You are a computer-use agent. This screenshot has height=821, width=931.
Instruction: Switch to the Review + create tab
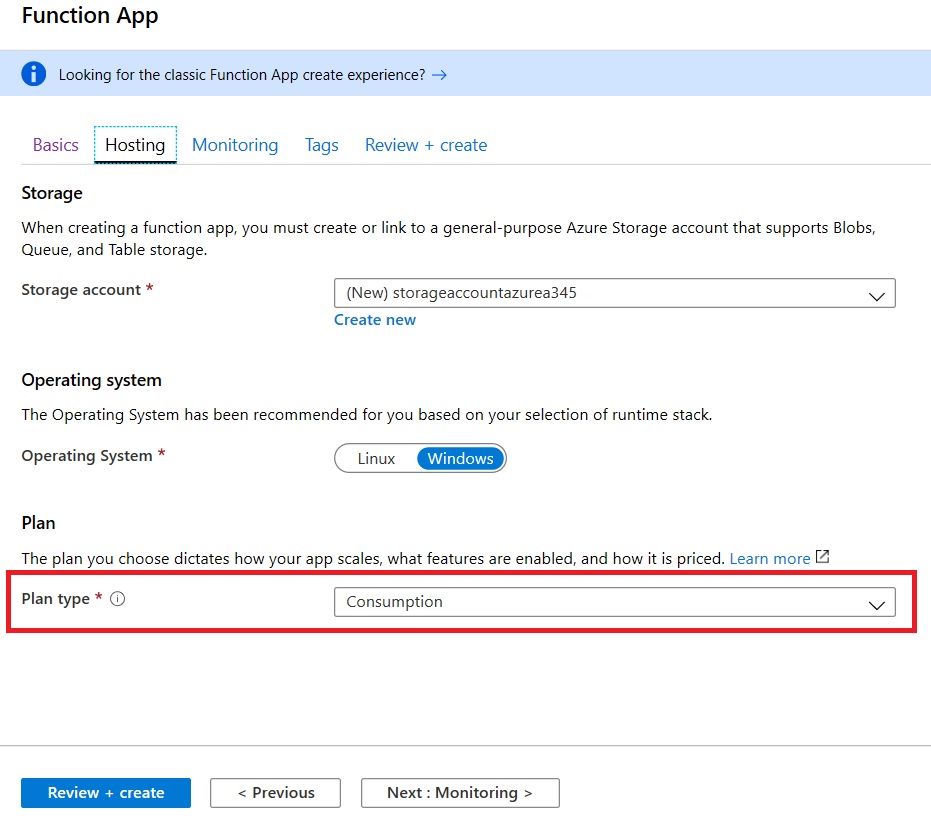pos(426,145)
